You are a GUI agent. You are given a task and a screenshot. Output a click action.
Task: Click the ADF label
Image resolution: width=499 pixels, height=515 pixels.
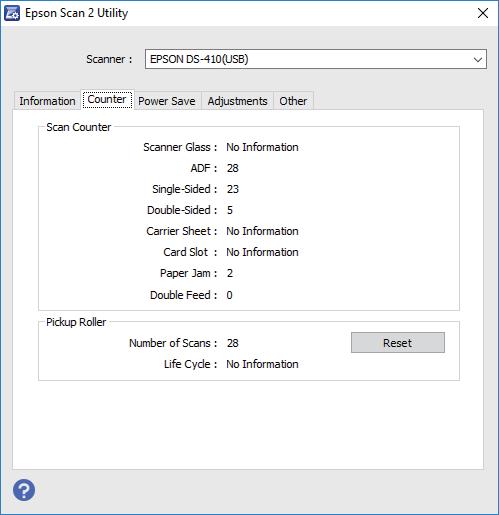point(204,168)
